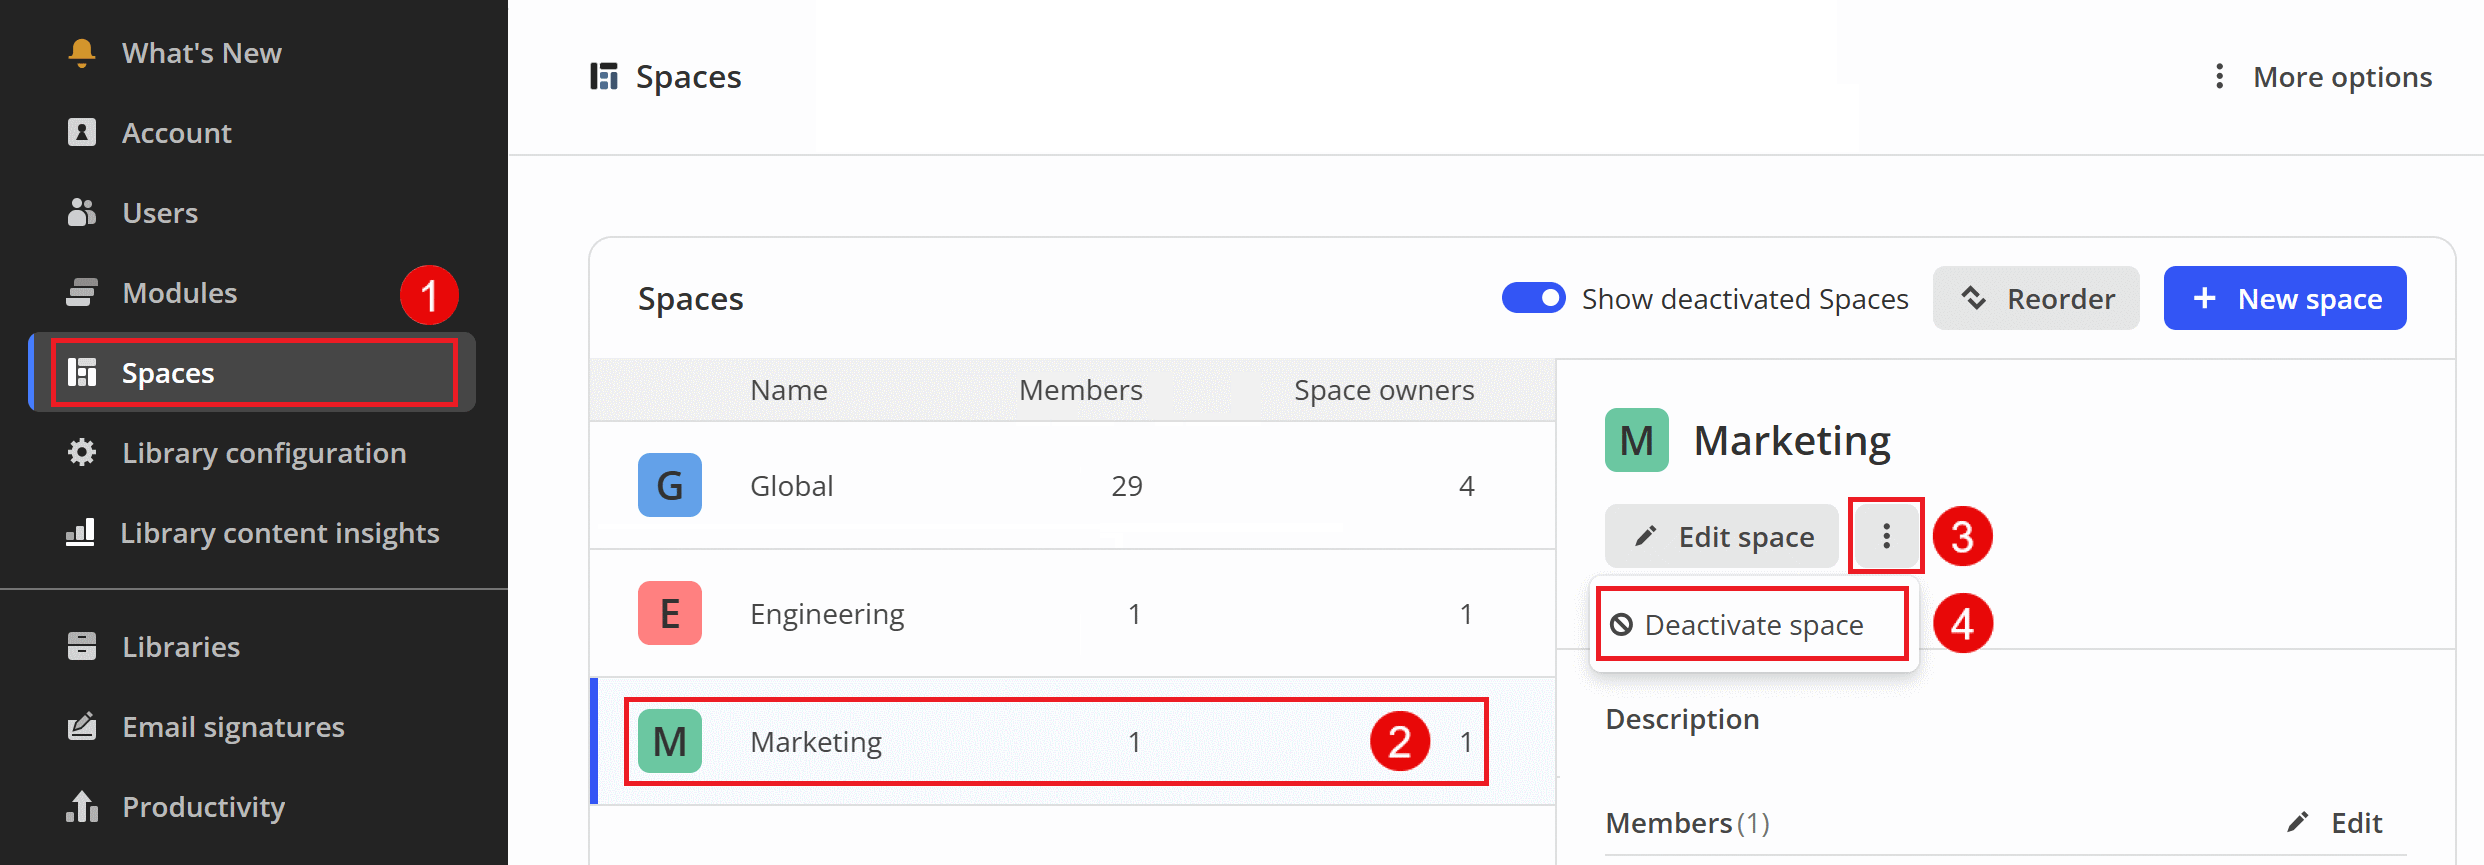Select the Users people icon
The image size is (2484, 865).
click(82, 212)
